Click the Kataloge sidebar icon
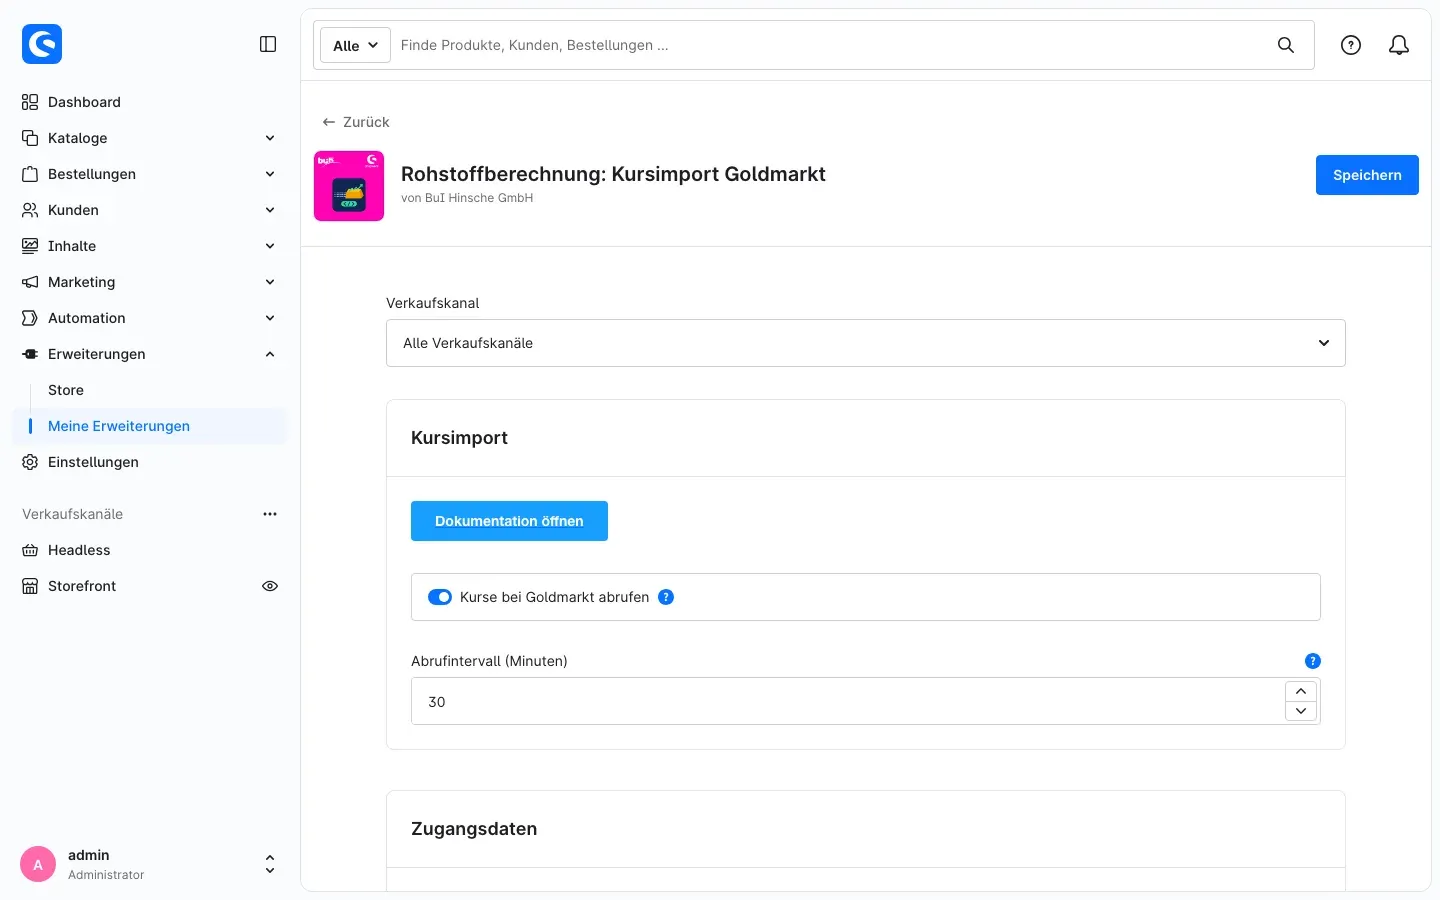Viewport: 1440px width, 900px height. coord(30,138)
